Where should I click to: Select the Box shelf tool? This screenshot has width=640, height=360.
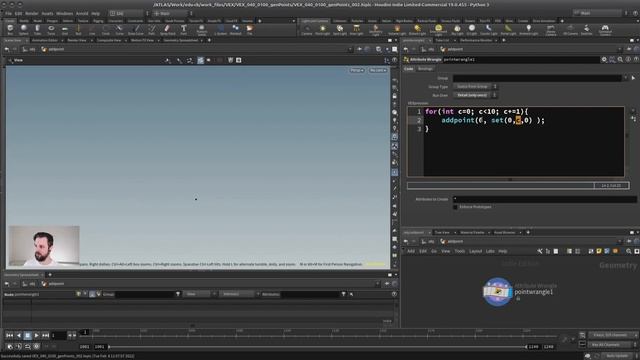(10, 29)
